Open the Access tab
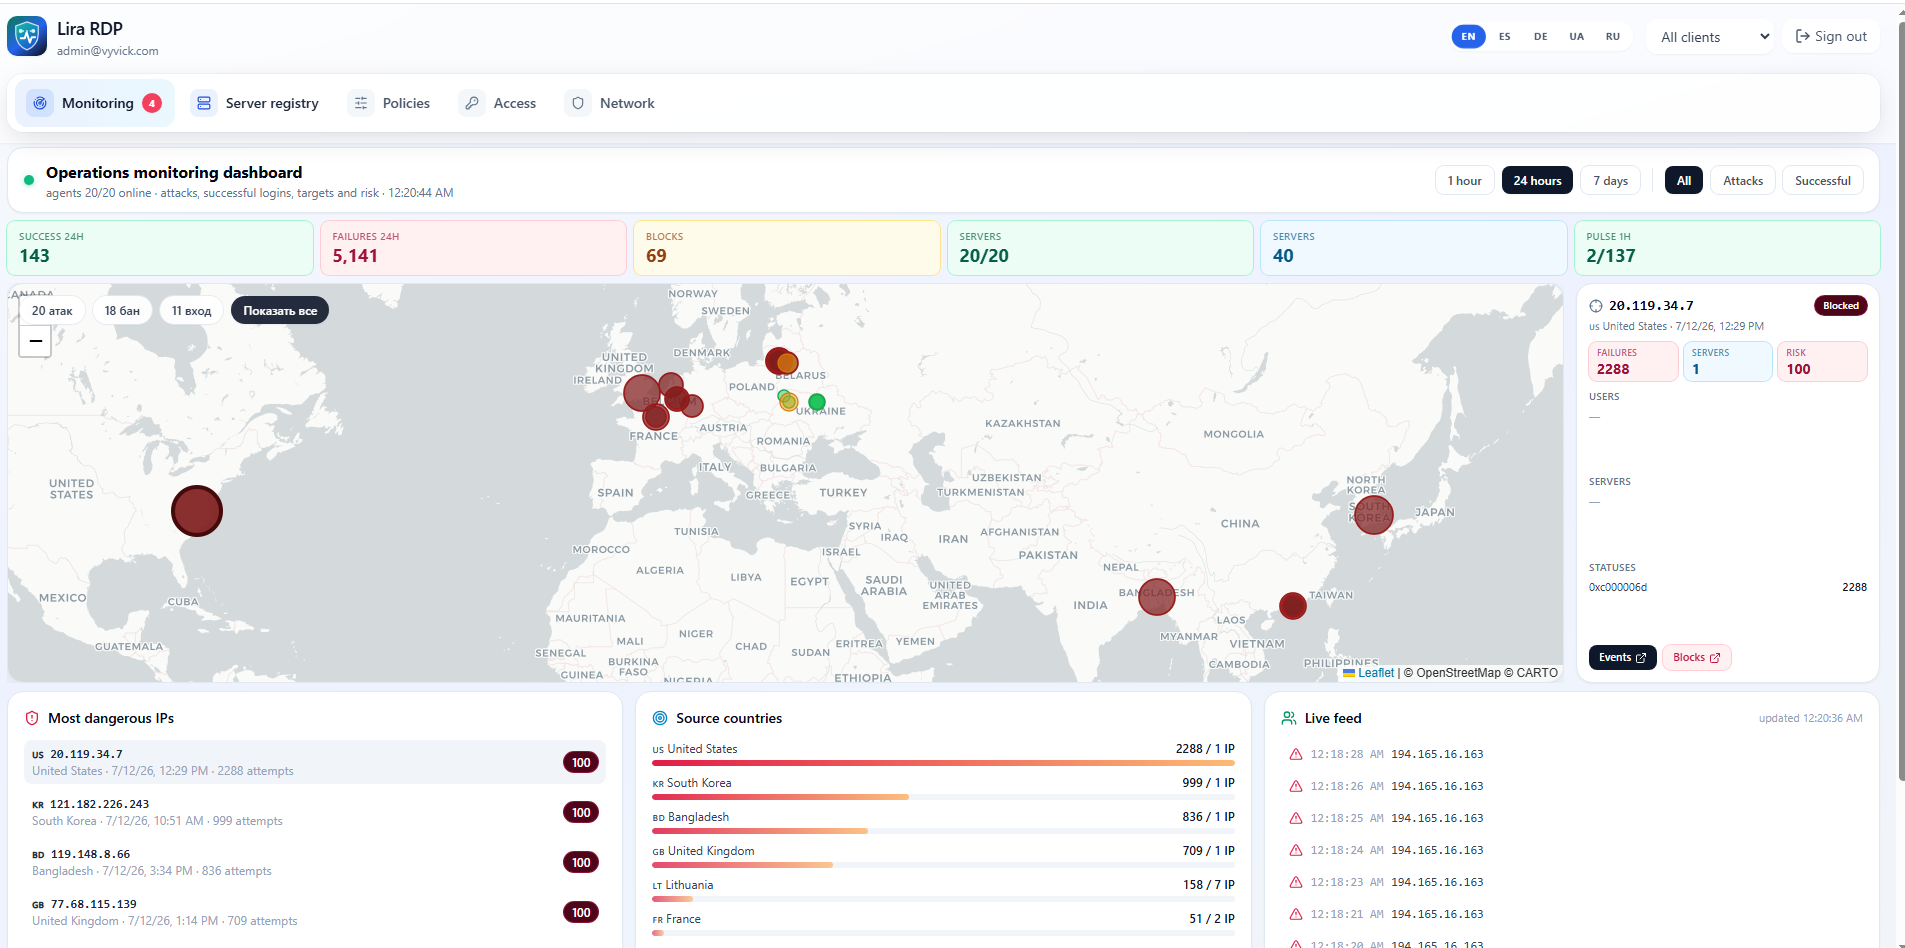Screen dimensions: 1905x948 498,103
